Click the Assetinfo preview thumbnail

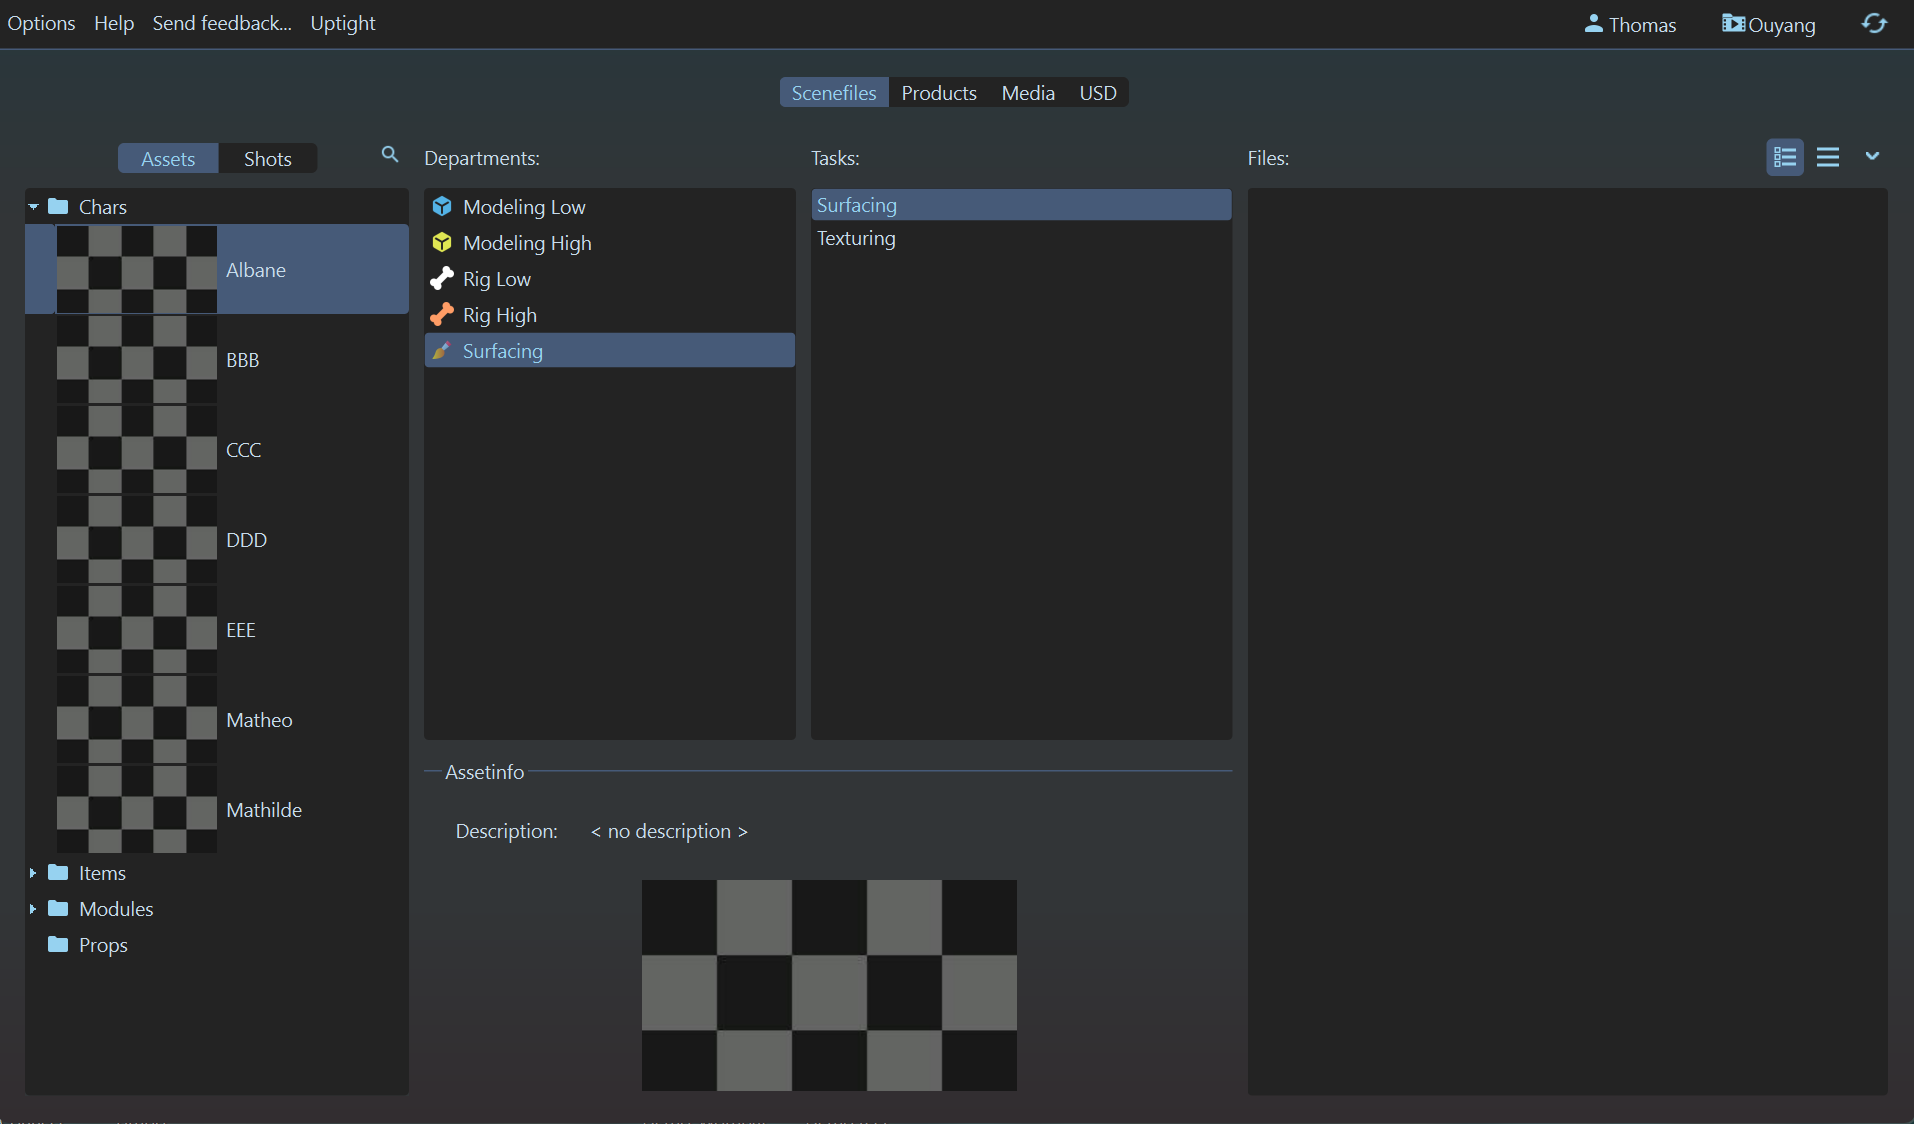(829, 985)
